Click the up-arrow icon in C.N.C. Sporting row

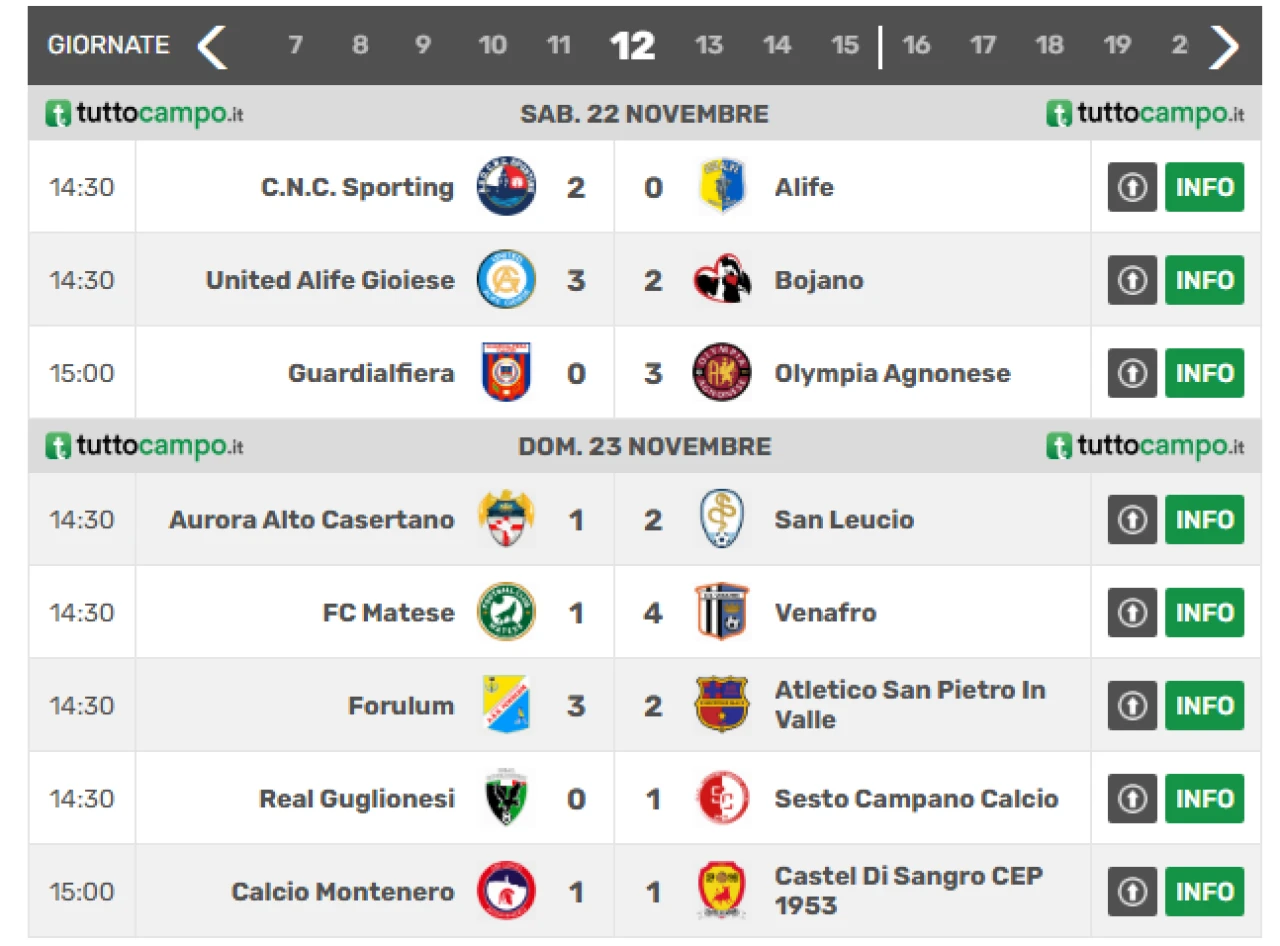tap(1132, 187)
